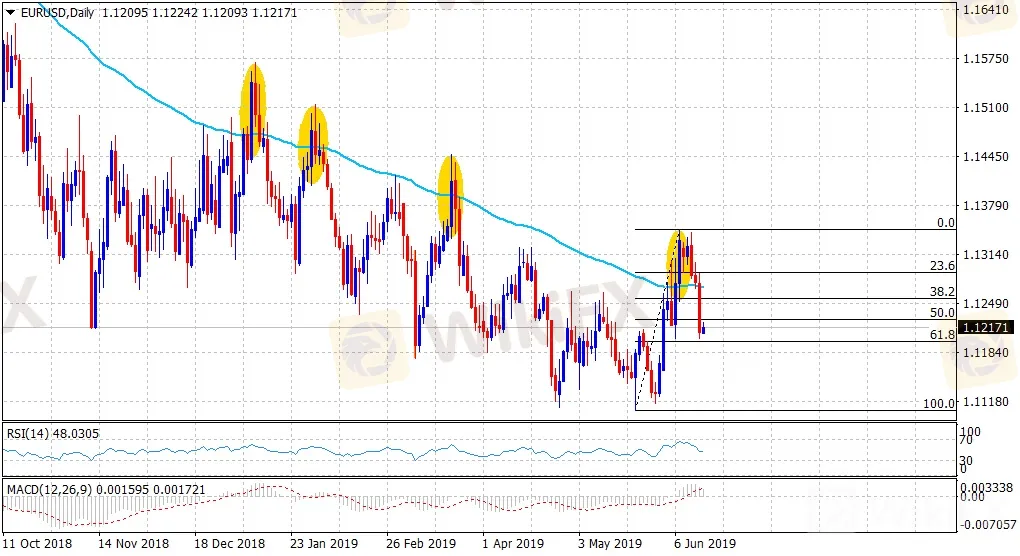Click the 38.2 Fibonacci level label
The width and height of the screenshot is (1020, 556).
(x=942, y=292)
